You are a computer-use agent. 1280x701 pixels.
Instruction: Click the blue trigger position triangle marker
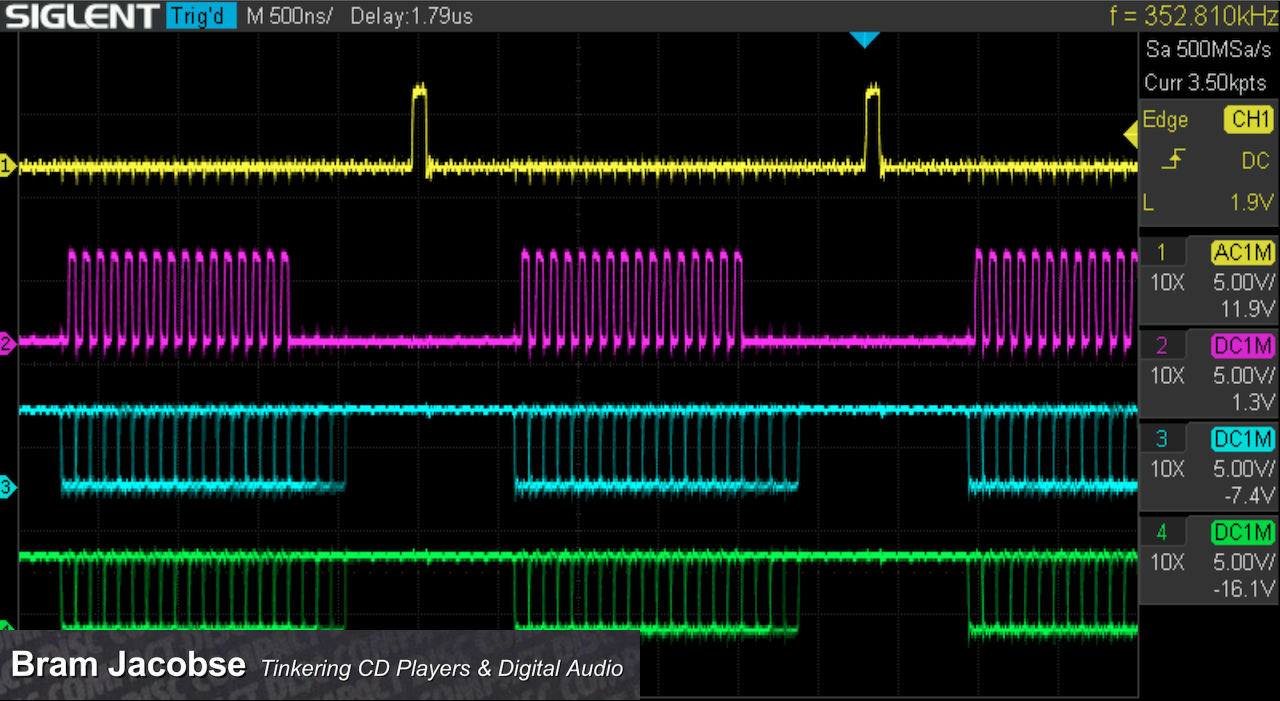point(863,39)
